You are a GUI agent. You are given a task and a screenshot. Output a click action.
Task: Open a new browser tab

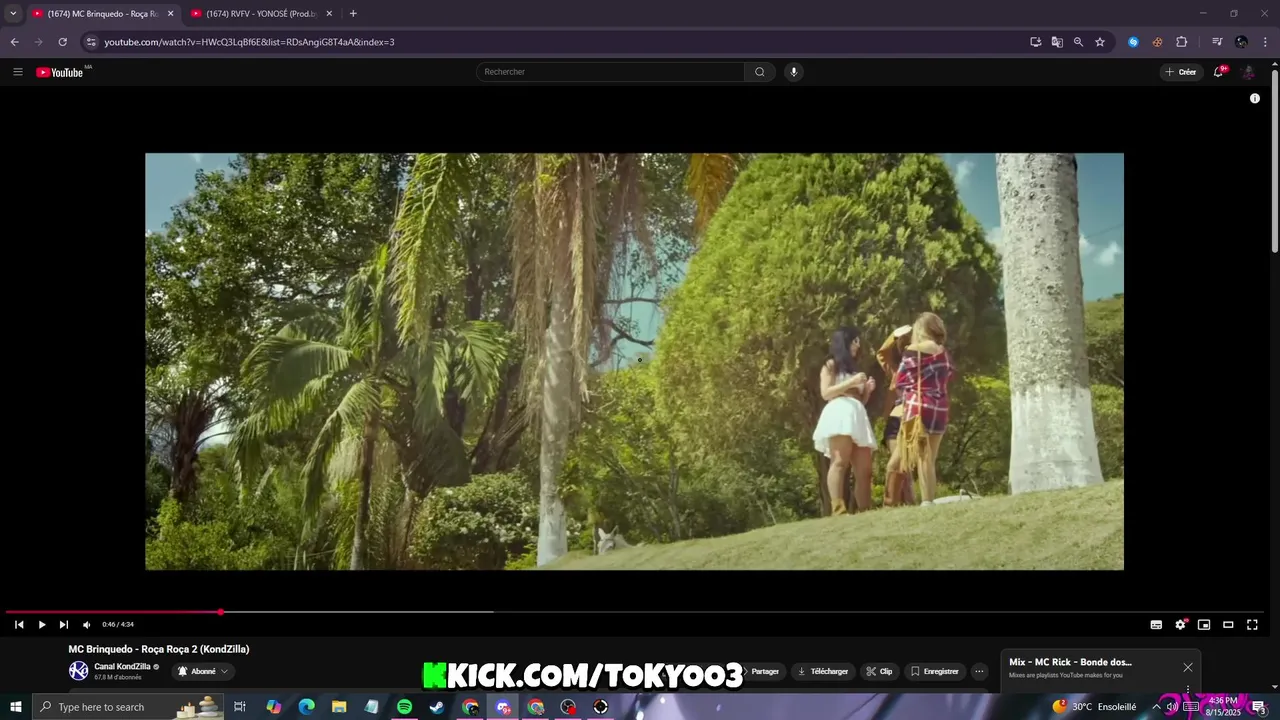[353, 13]
